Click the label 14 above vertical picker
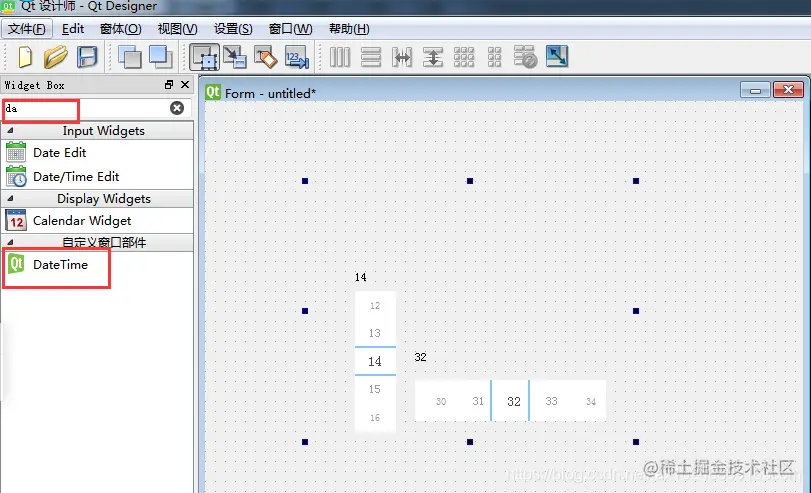 [361, 277]
